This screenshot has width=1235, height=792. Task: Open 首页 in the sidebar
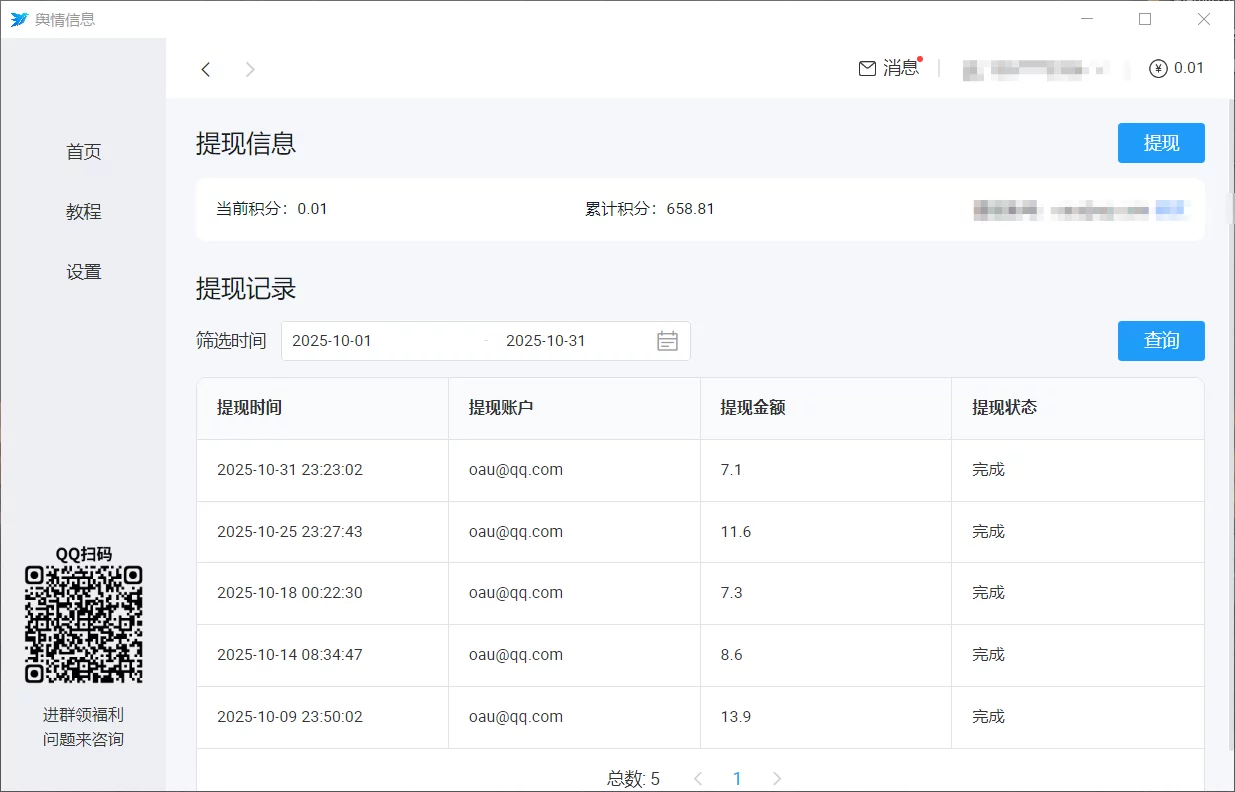pos(84,152)
